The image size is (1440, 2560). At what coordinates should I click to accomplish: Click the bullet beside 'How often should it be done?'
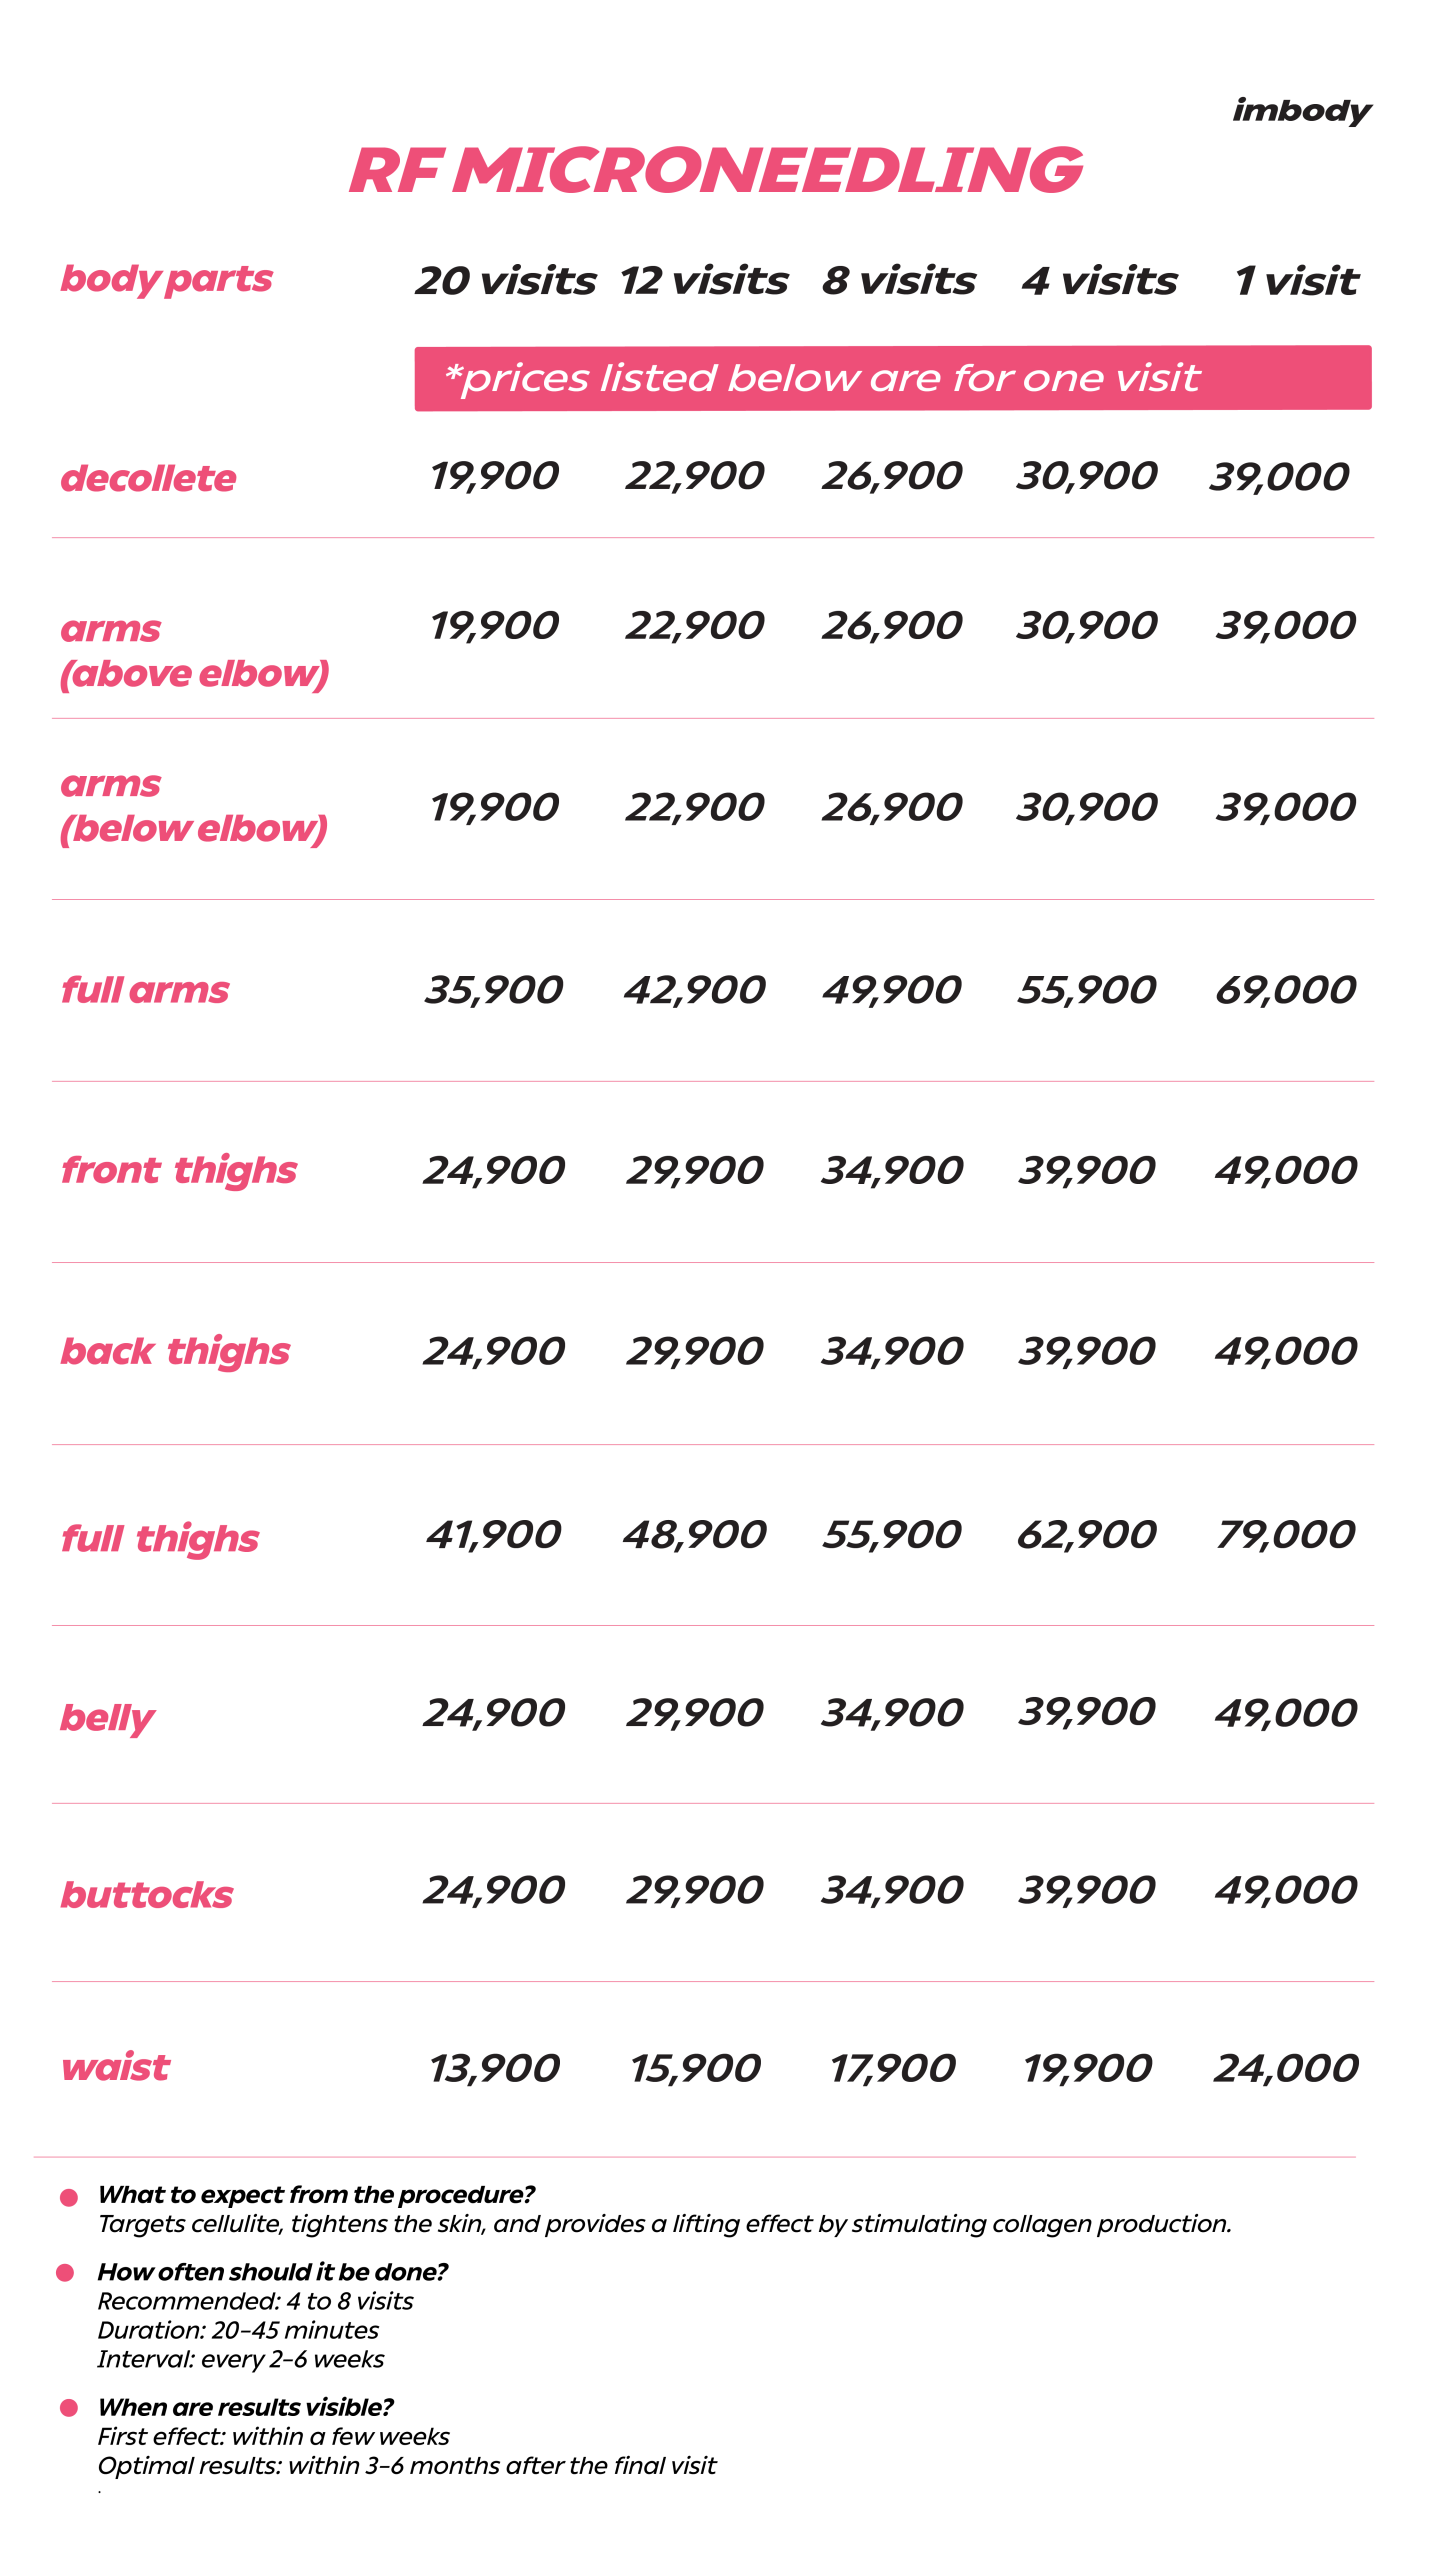(66, 2273)
